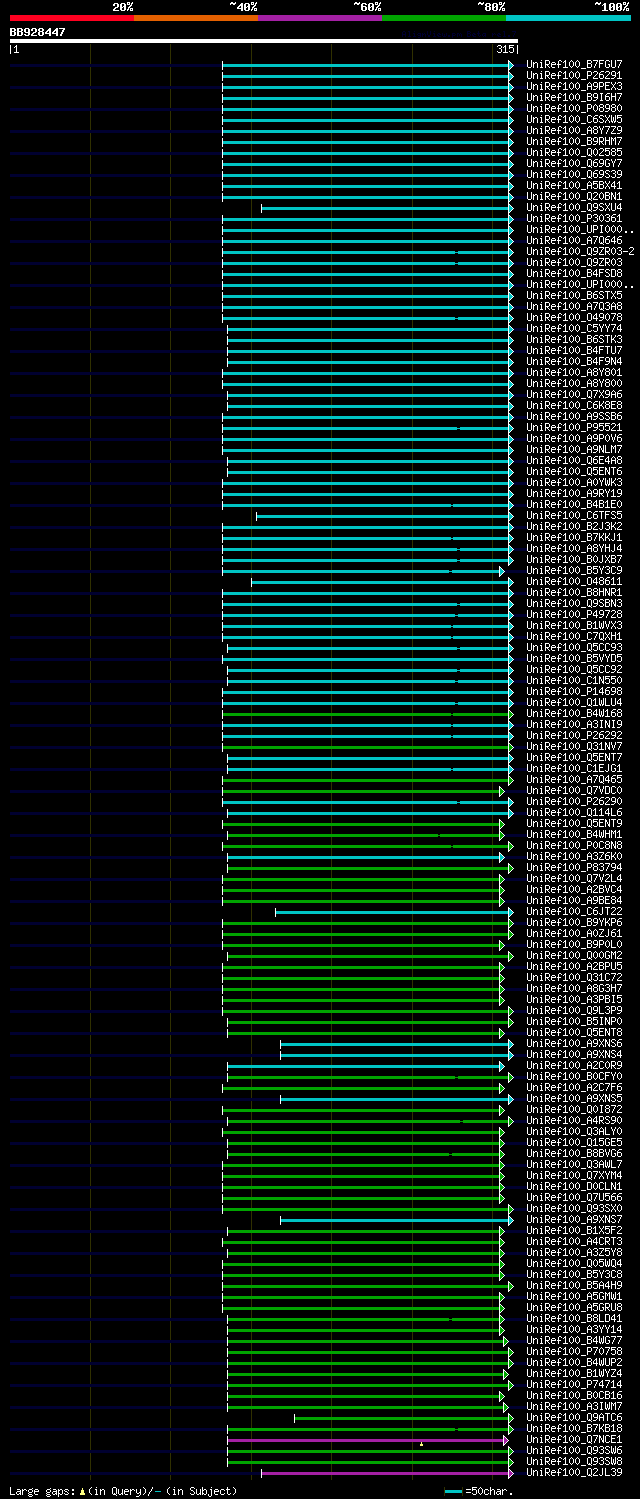Select the UniRef100_C6JT22 label
The image size is (640, 1499).
point(574,911)
